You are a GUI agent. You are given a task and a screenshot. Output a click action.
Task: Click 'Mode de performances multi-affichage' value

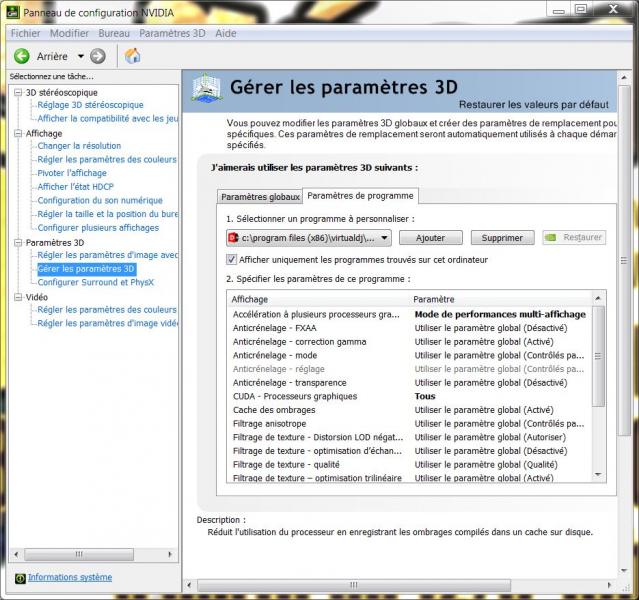click(x=500, y=314)
